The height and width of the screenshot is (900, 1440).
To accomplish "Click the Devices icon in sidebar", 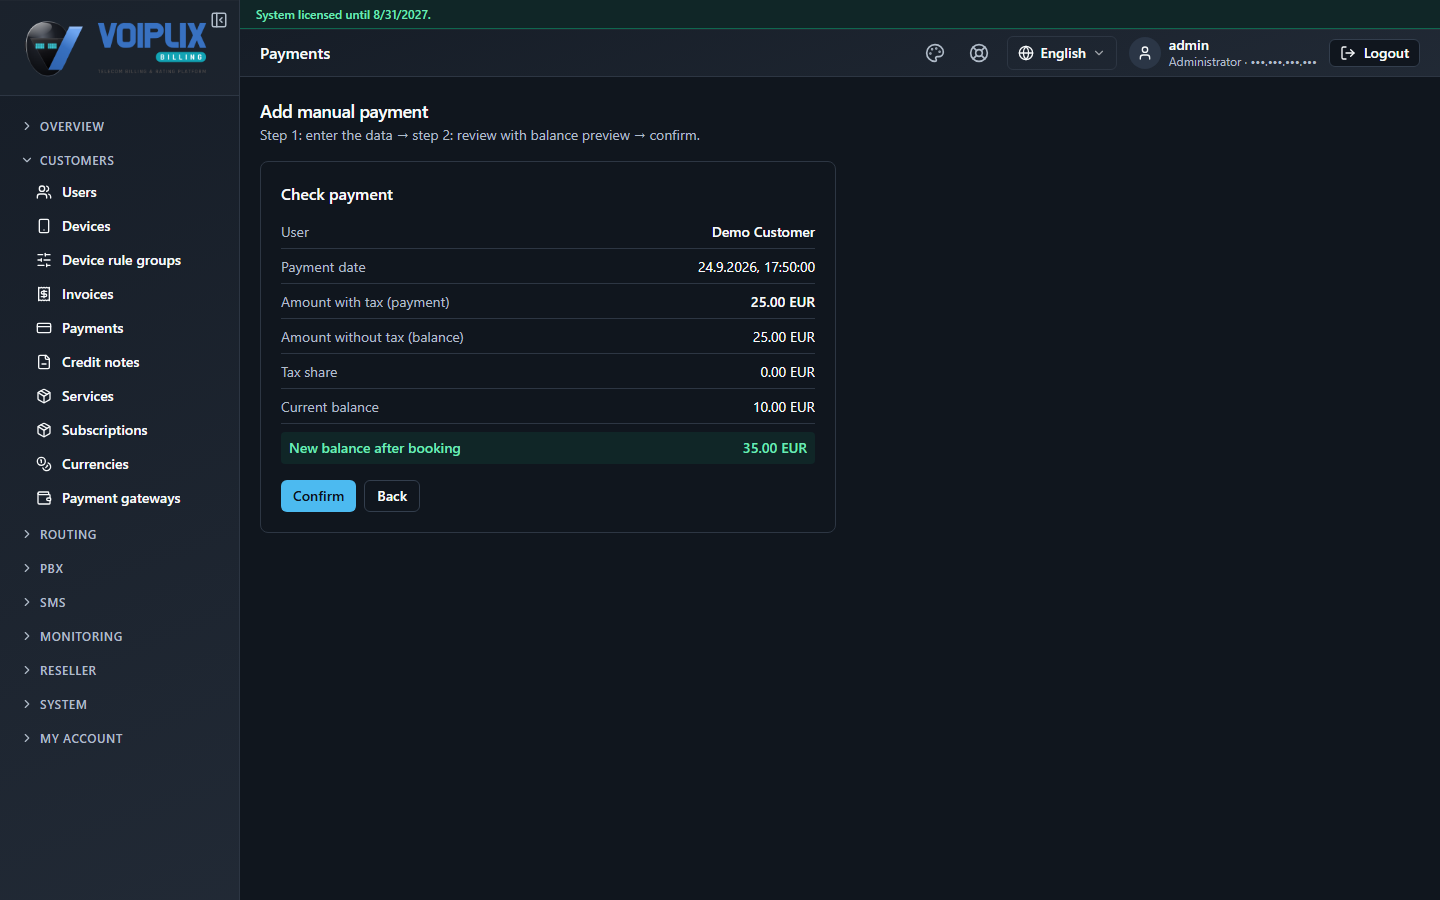I will click(x=44, y=226).
